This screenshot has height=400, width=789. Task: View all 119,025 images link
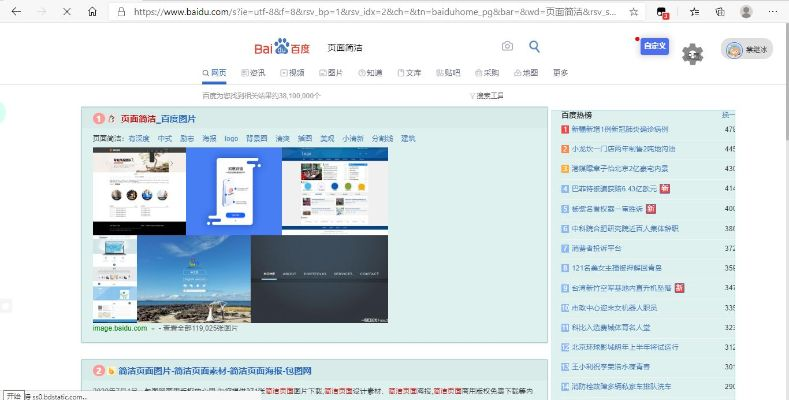pyautogui.click(x=200, y=328)
